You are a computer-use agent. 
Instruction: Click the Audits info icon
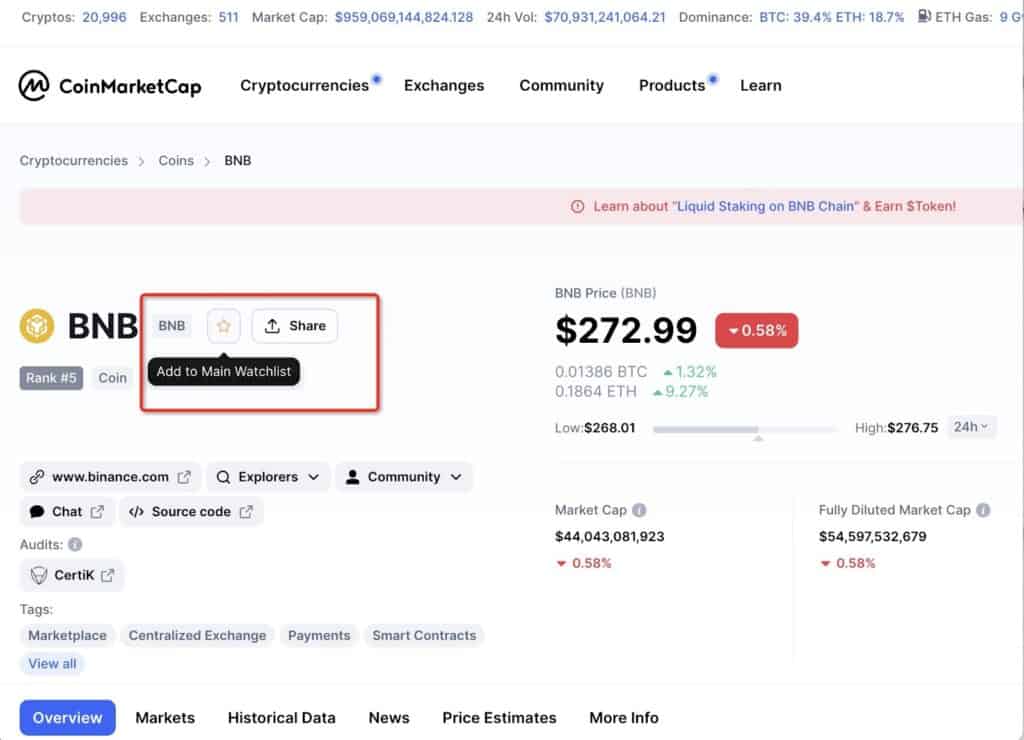tap(75, 544)
